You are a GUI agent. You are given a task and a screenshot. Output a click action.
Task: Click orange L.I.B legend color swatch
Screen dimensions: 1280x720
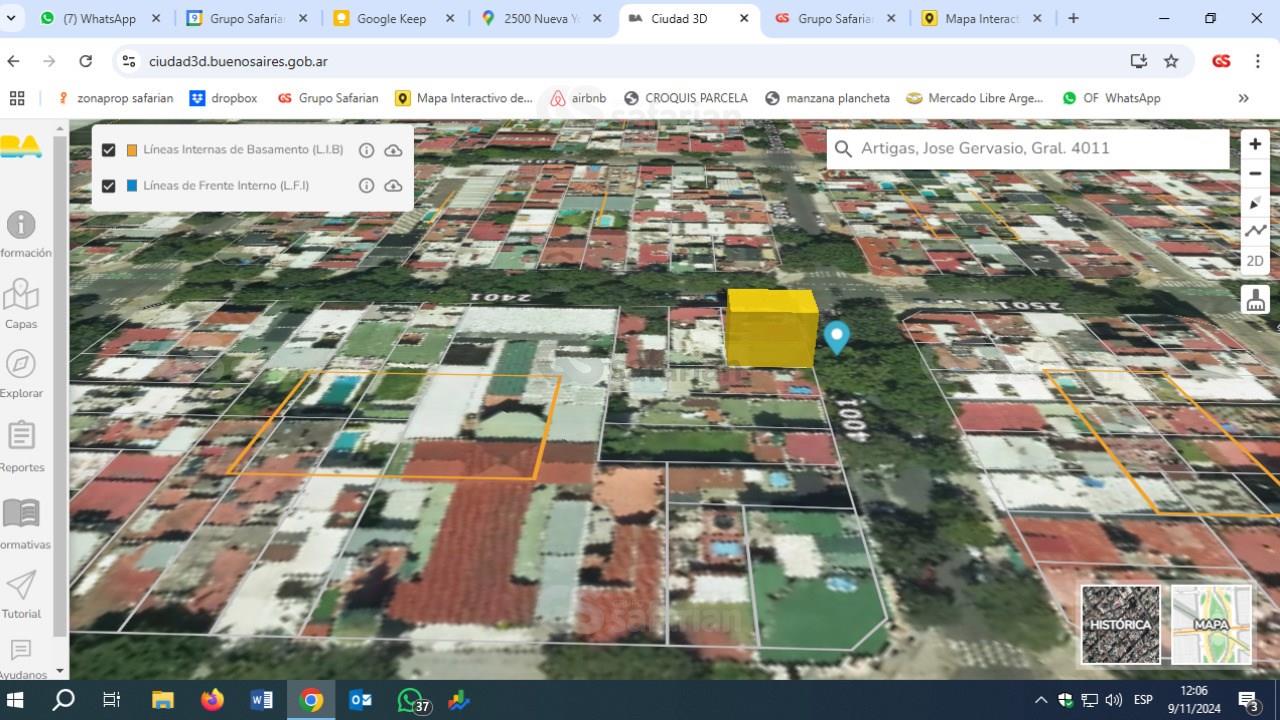coord(132,150)
